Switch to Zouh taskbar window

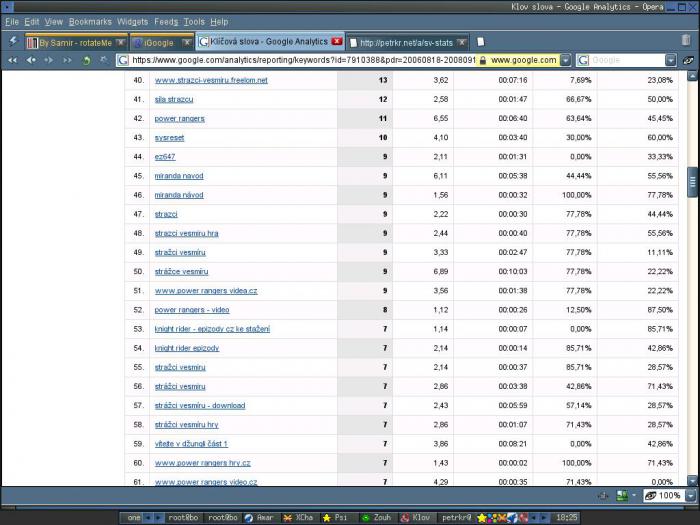point(377,517)
